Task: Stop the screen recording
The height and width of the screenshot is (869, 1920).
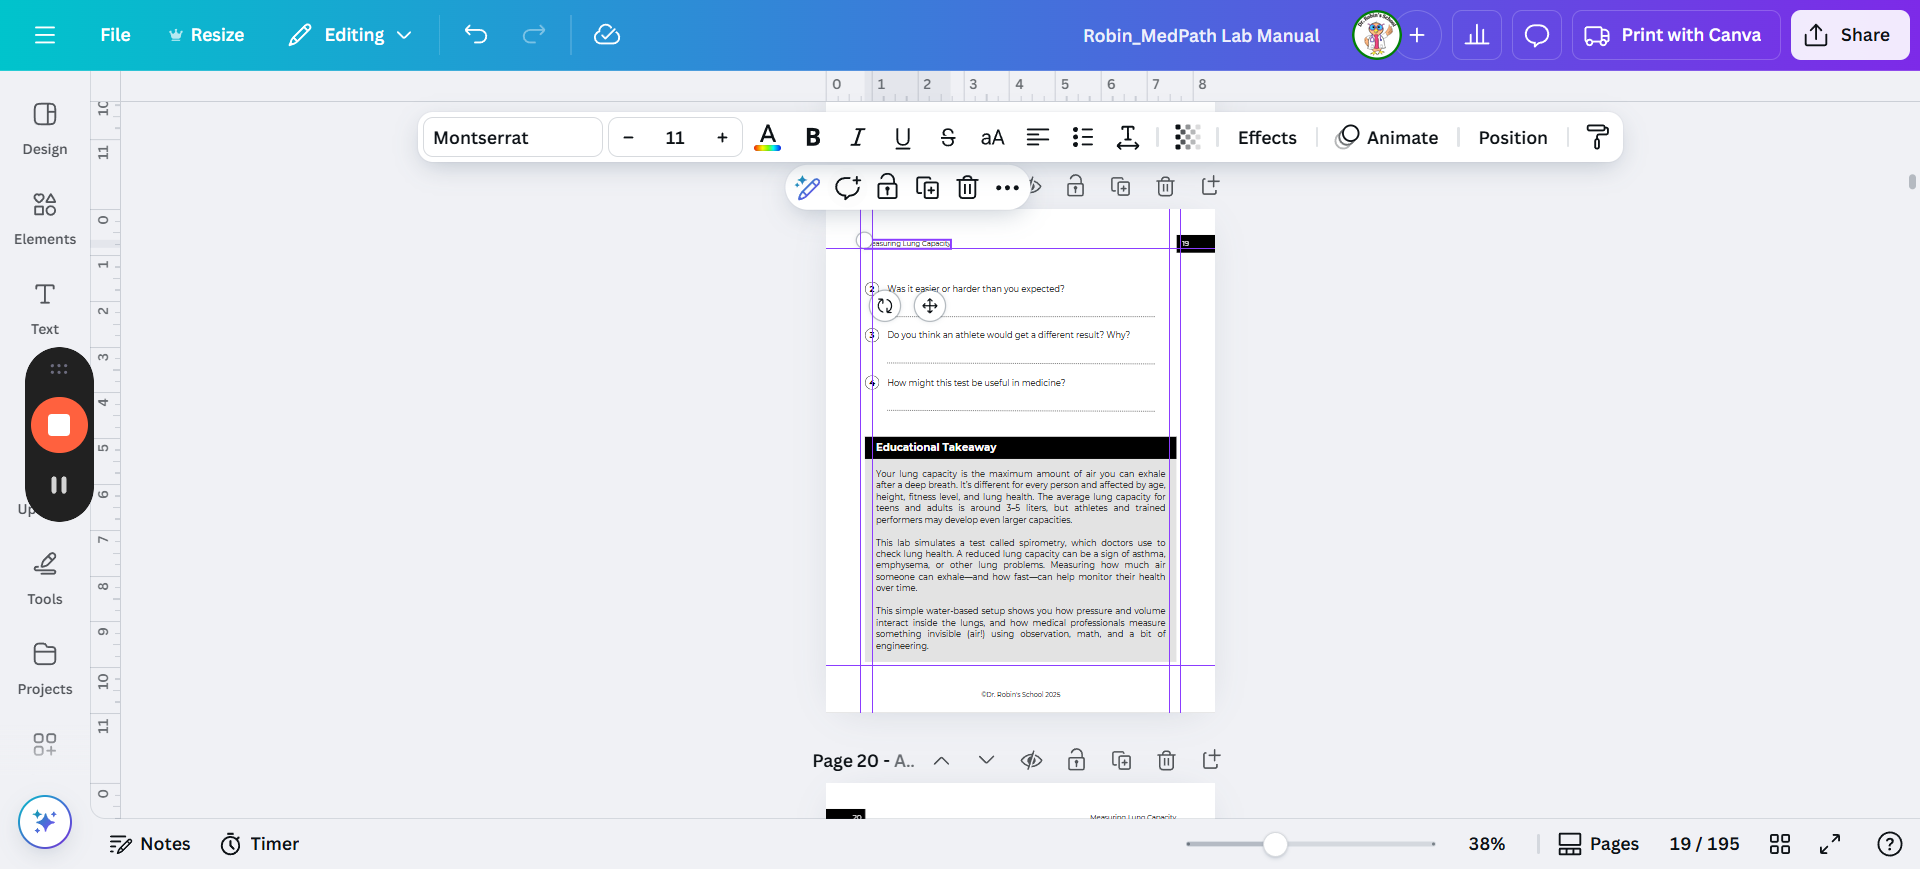Action: (59, 425)
